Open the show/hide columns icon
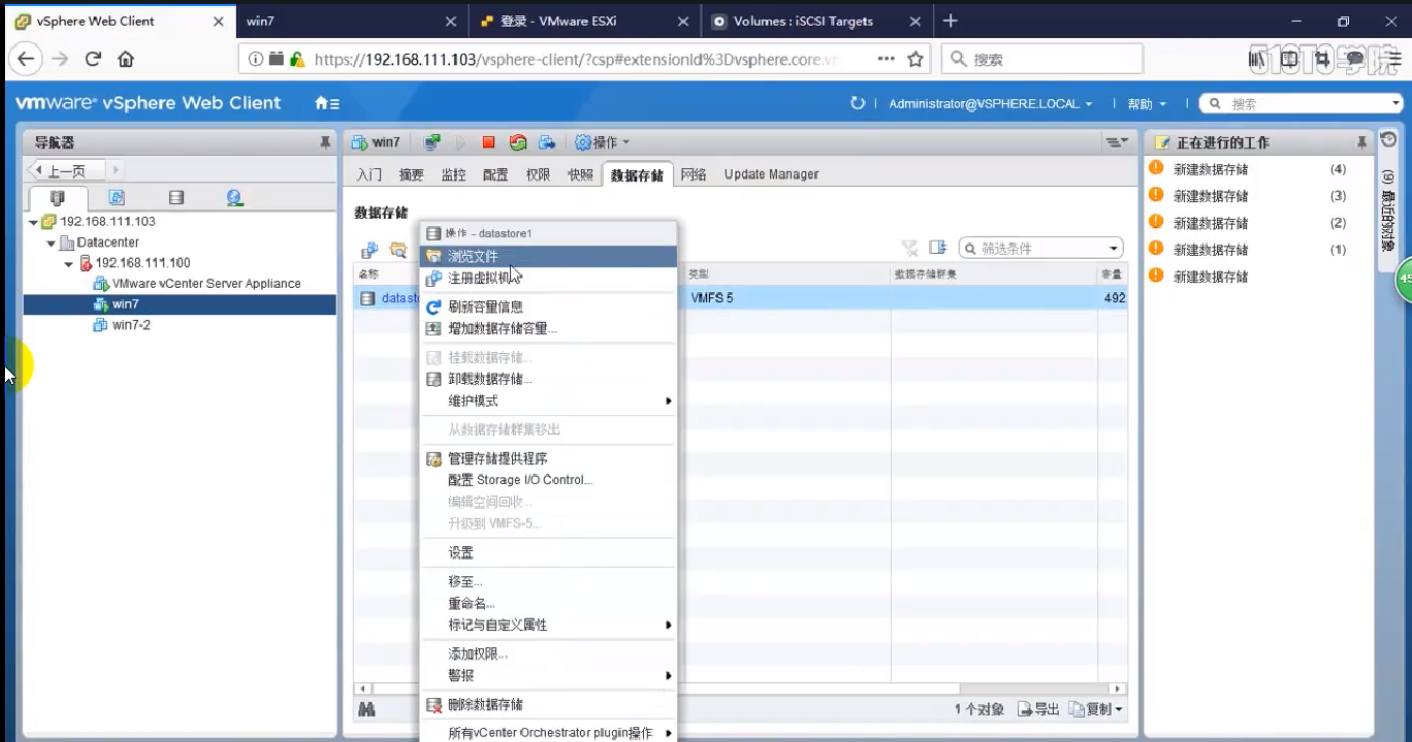 [937, 248]
